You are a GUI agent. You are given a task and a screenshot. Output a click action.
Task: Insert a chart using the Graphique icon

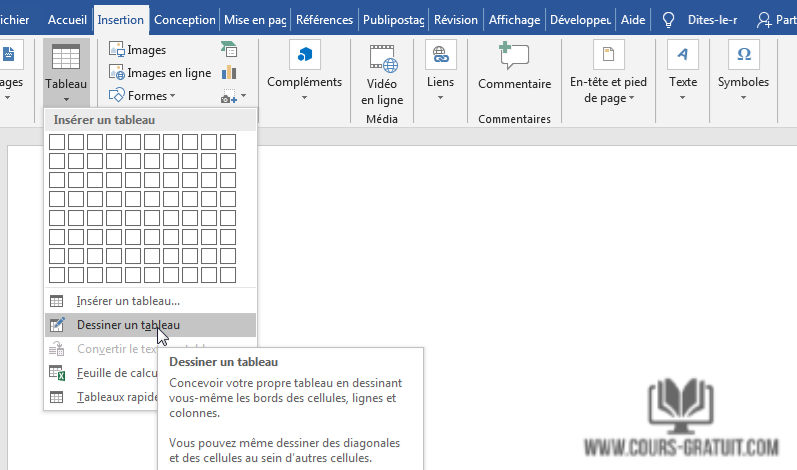(x=229, y=73)
